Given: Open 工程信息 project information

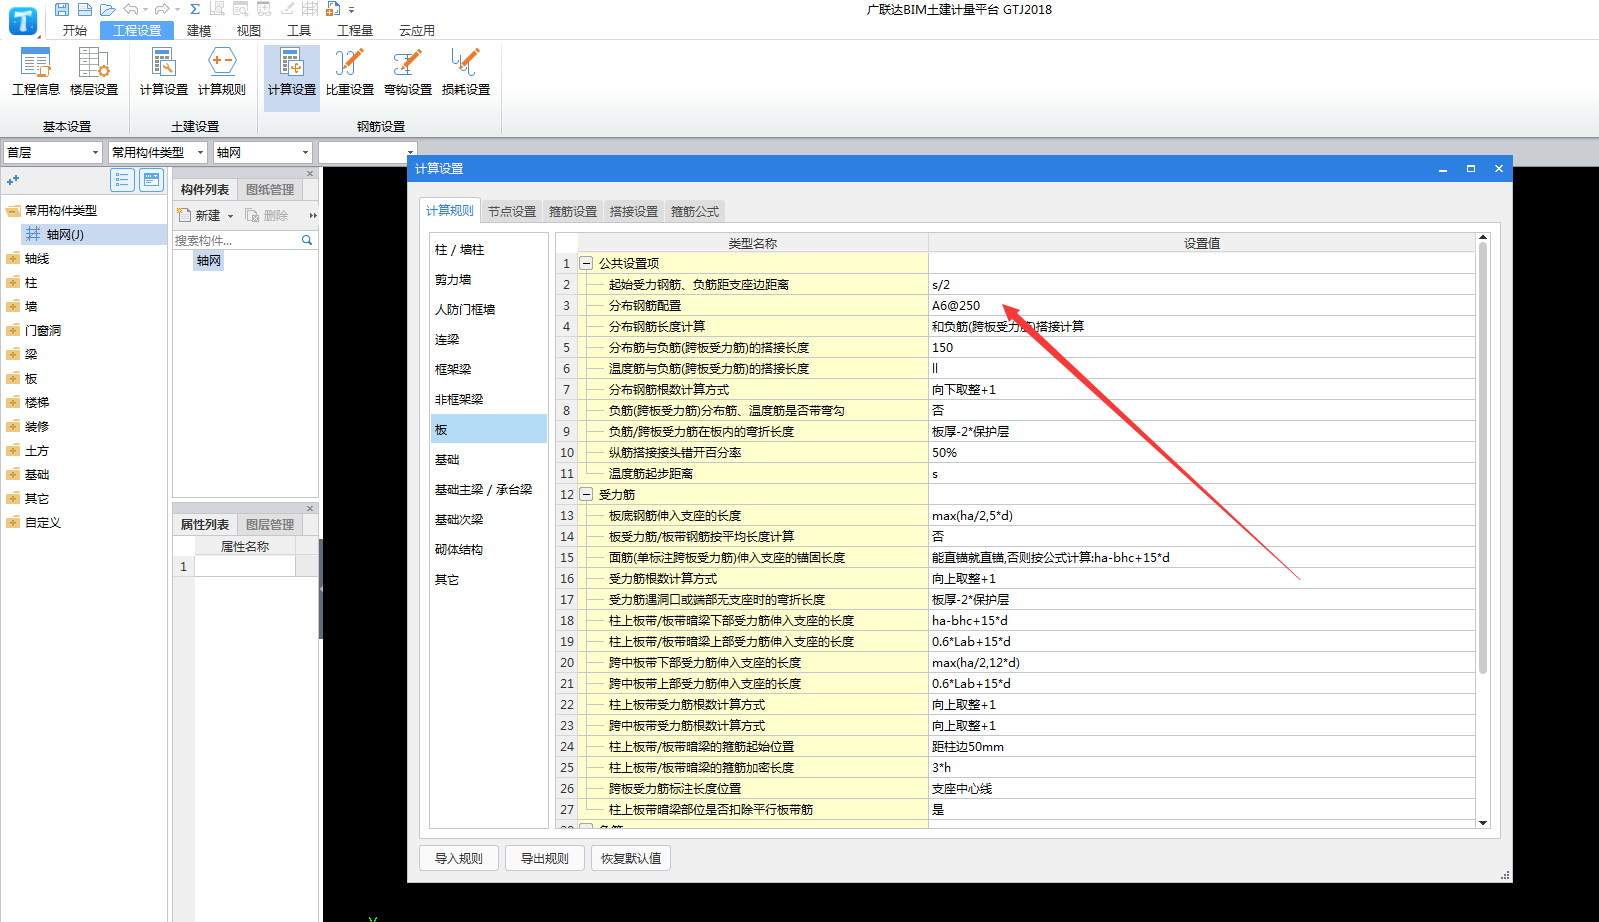Looking at the screenshot, I should 36,72.
